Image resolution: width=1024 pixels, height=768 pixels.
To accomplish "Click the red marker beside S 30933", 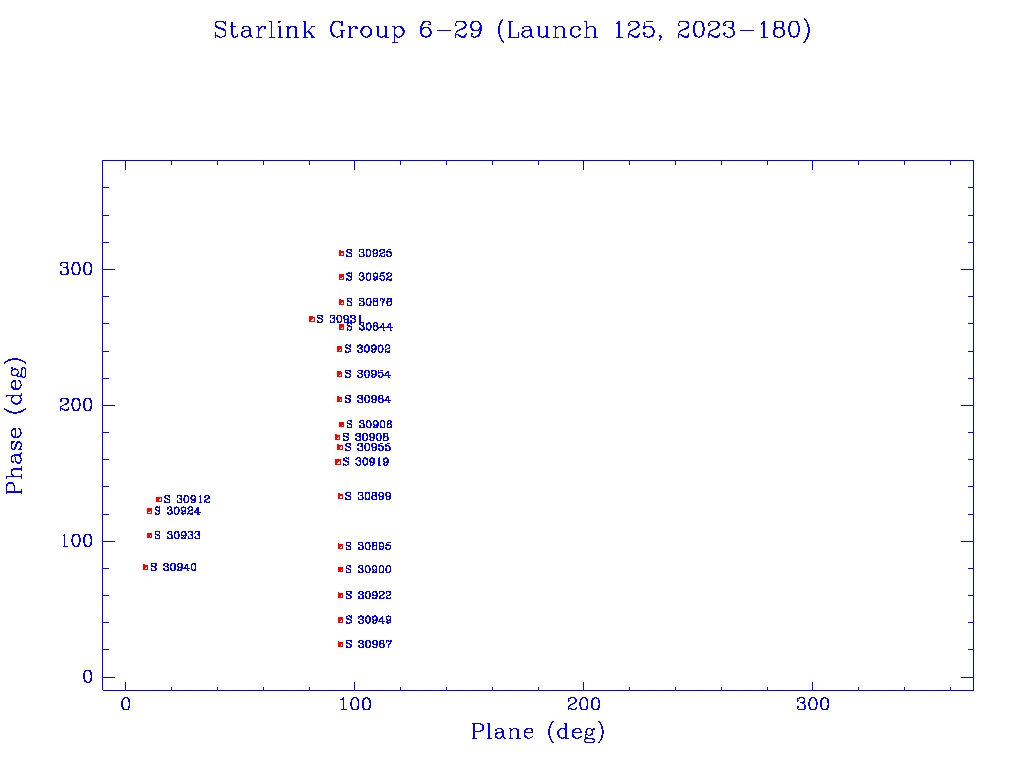I will pos(150,536).
